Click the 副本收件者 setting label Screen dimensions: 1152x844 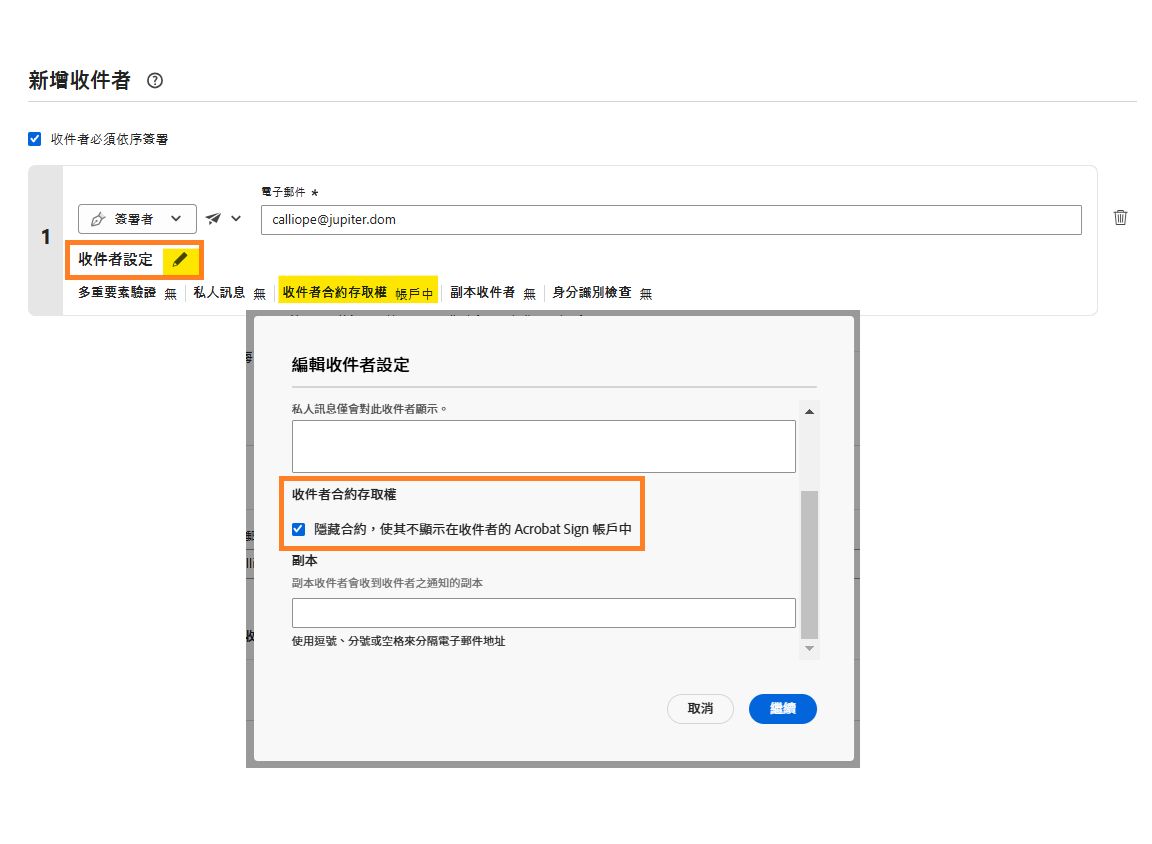[x=482, y=292]
